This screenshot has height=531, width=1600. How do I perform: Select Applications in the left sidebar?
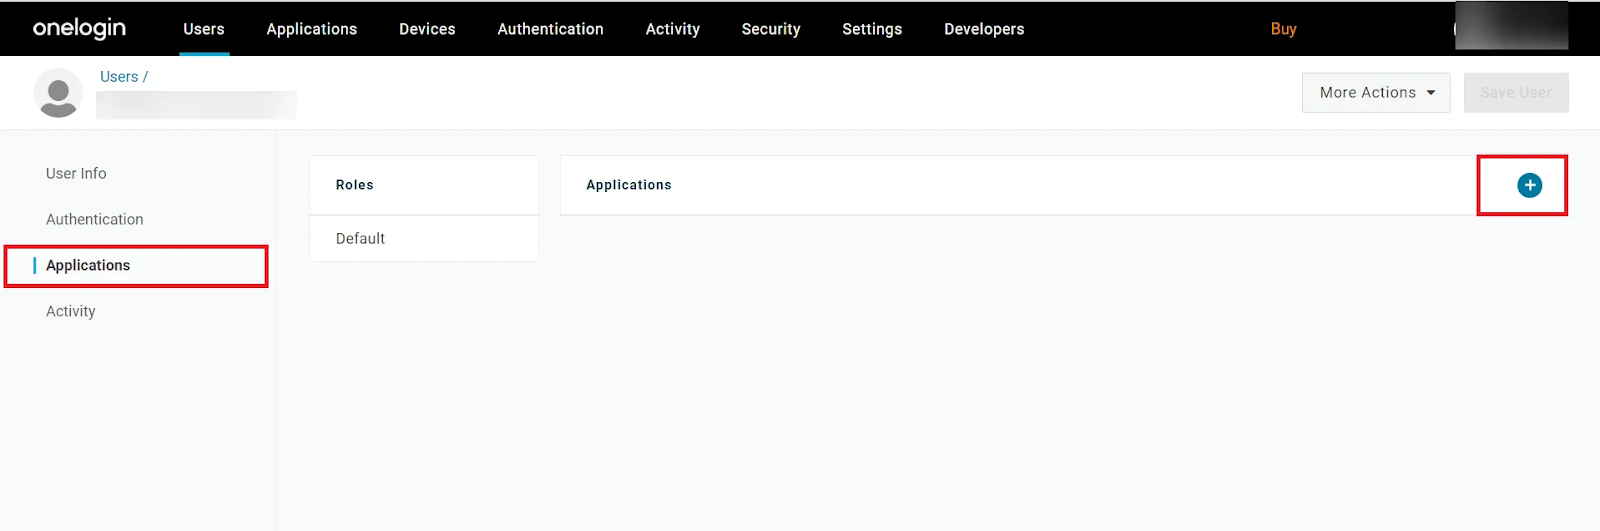88,265
